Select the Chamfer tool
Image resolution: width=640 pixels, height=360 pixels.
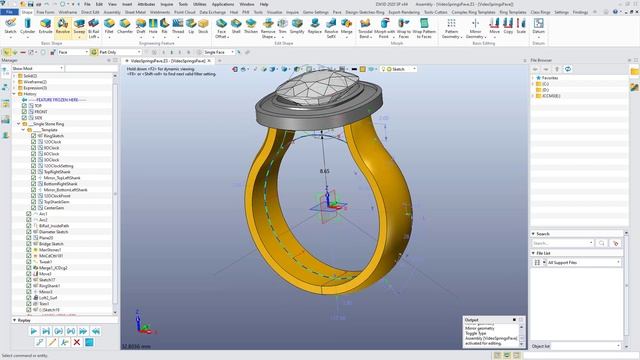pos(125,27)
